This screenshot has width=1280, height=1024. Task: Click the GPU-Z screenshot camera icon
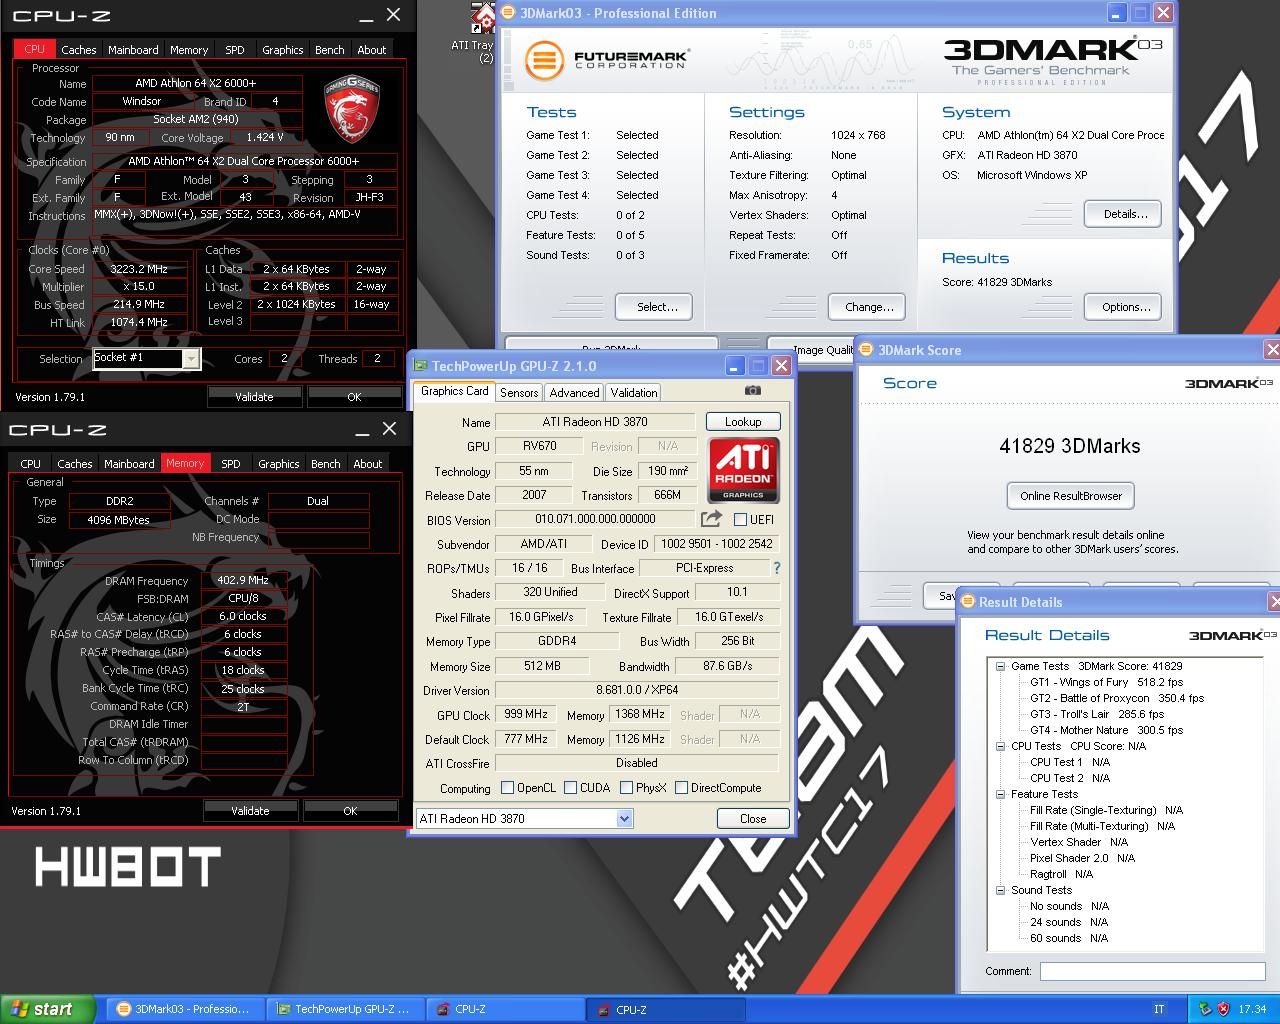[x=753, y=391]
